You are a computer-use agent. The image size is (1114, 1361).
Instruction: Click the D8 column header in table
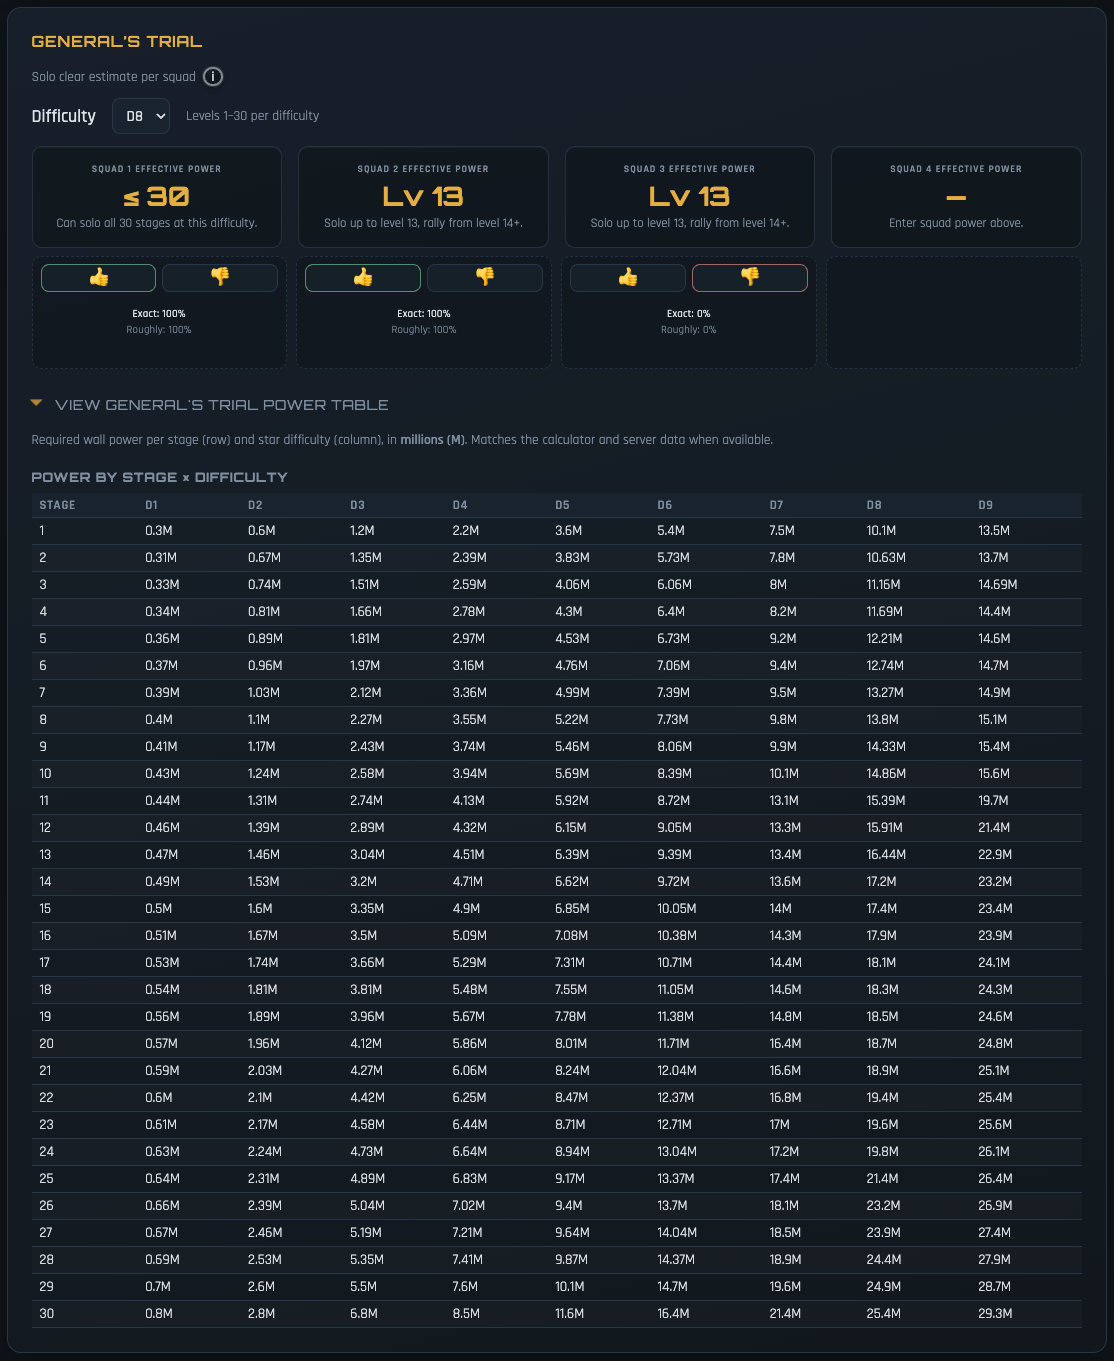[x=874, y=505]
